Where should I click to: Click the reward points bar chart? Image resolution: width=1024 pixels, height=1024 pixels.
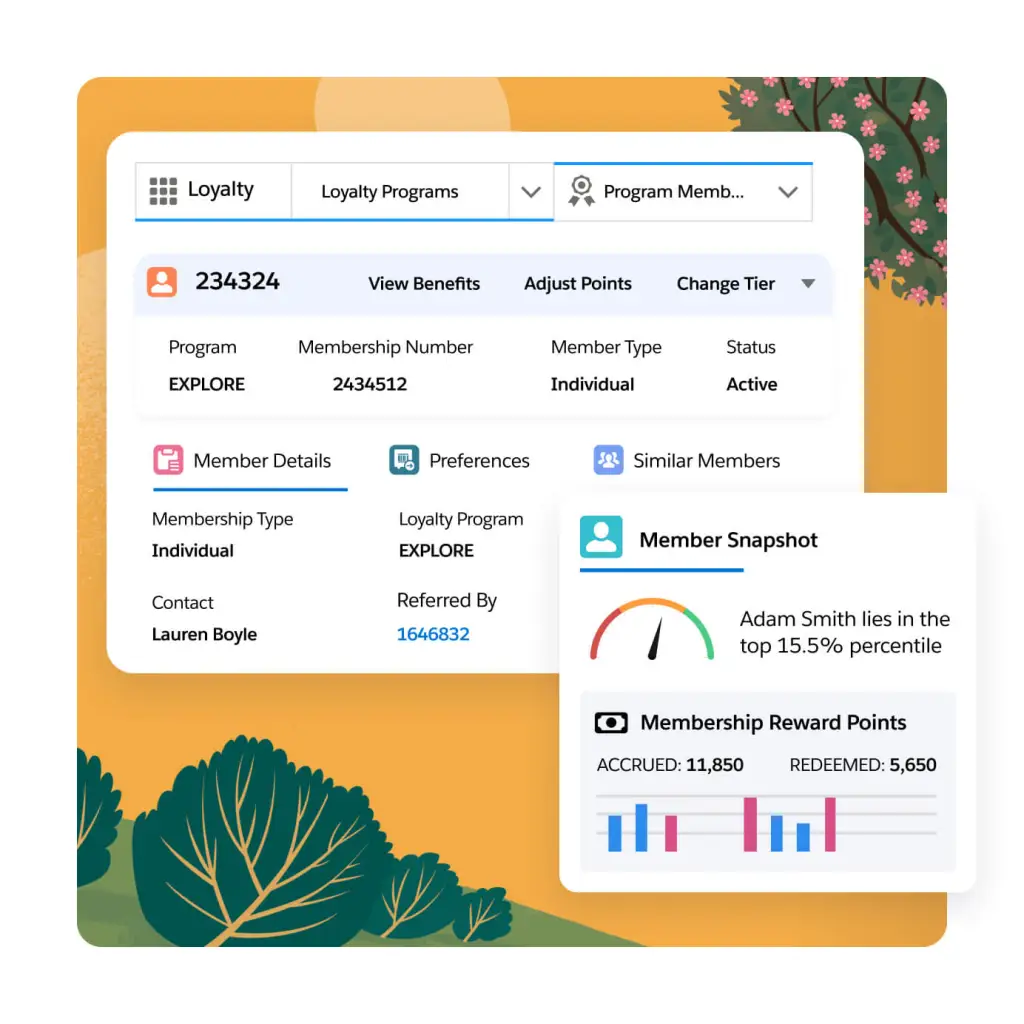[765, 825]
